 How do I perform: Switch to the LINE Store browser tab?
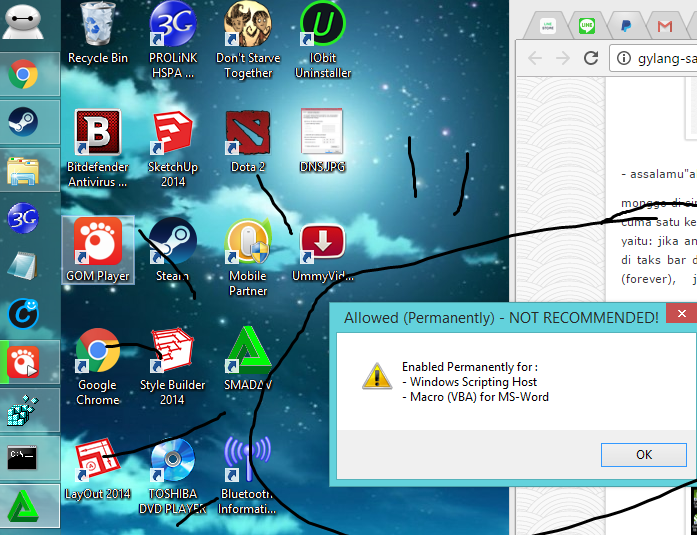(x=548, y=26)
